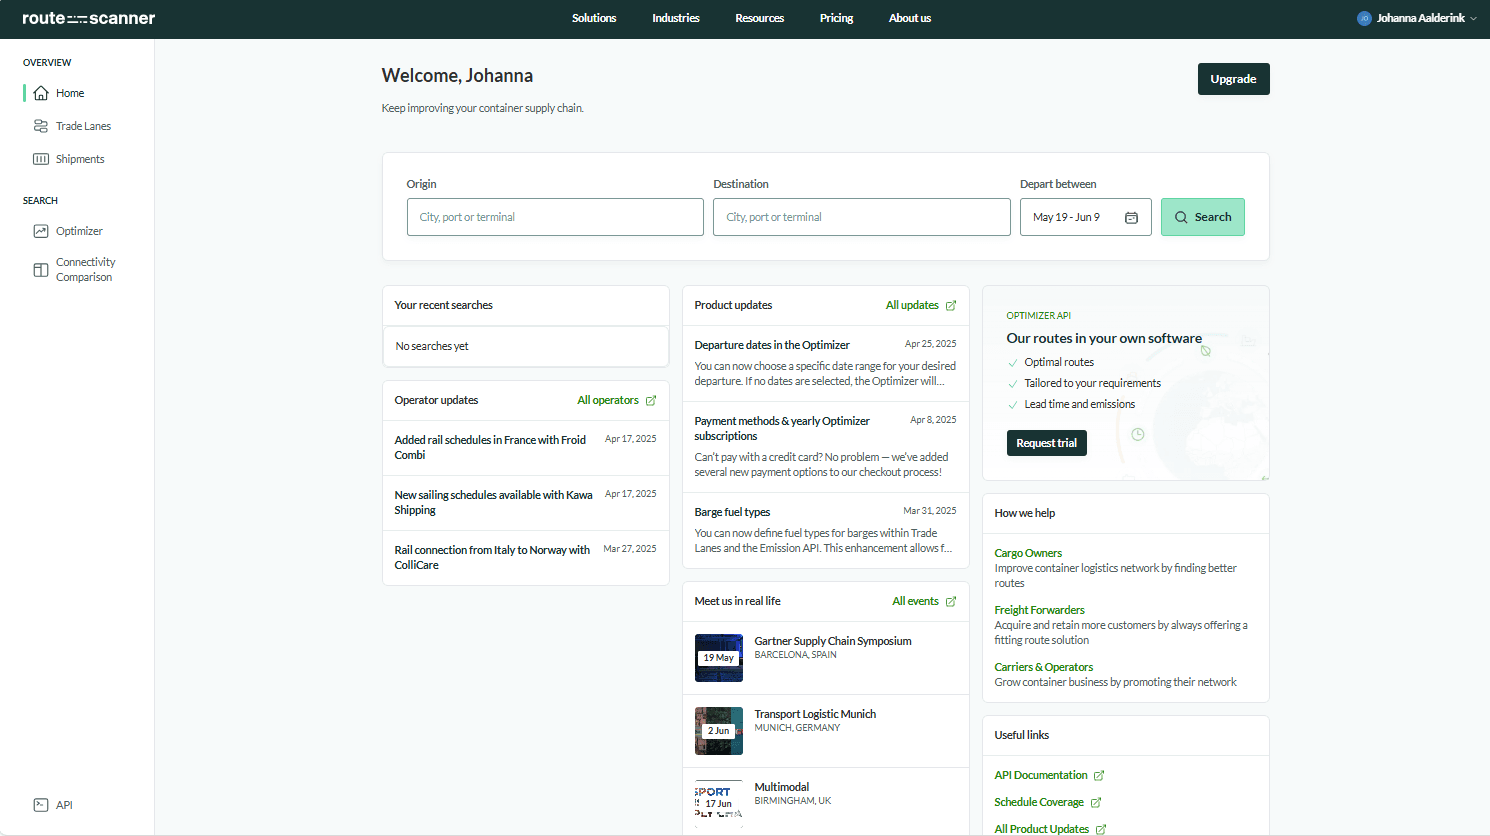The image size is (1490, 836).
Task: Open the Carriers & Operators link
Action: coord(1043,667)
